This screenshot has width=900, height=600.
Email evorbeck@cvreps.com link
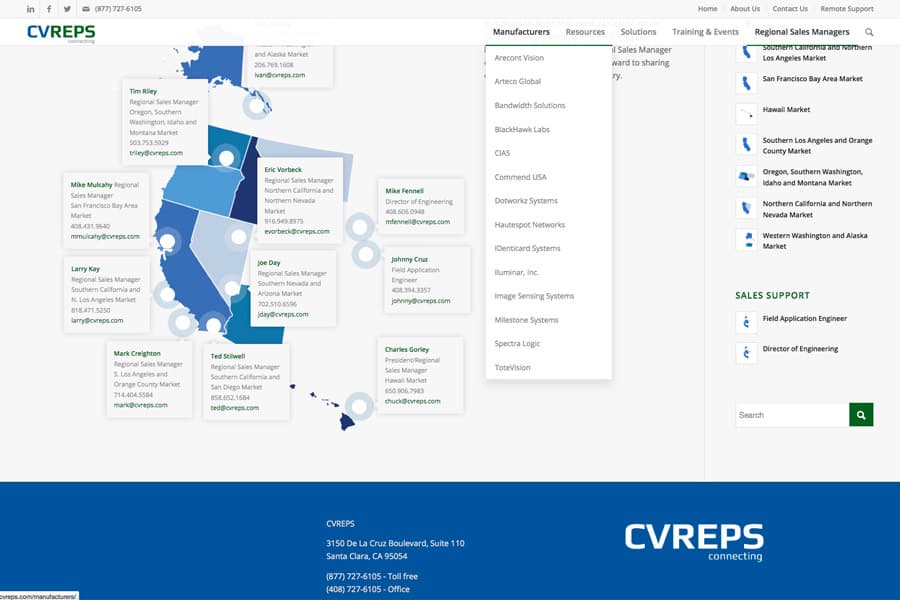pos(297,231)
